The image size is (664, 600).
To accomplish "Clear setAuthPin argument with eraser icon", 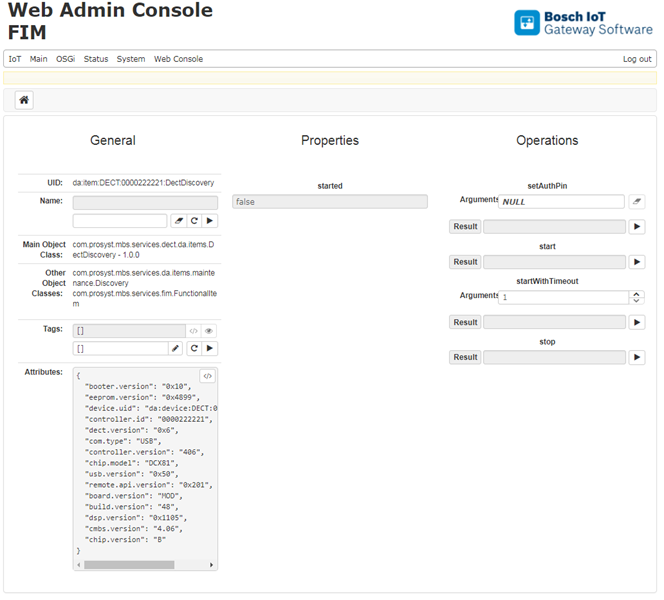I will 637,202.
